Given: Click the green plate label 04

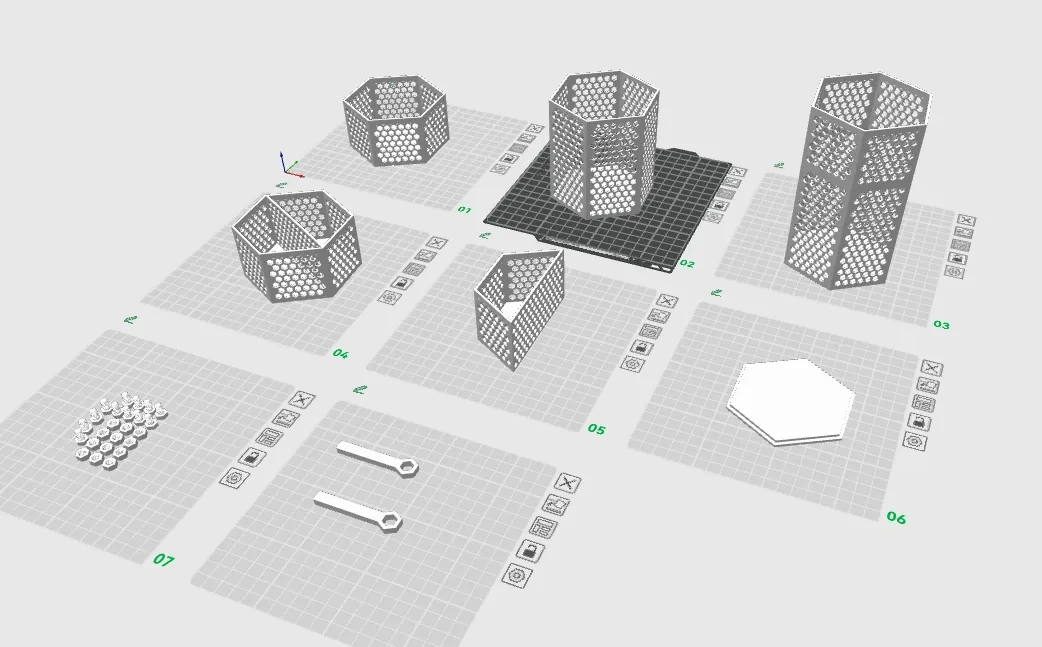Looking at the screenshot, I should click(x=340, y=353).
